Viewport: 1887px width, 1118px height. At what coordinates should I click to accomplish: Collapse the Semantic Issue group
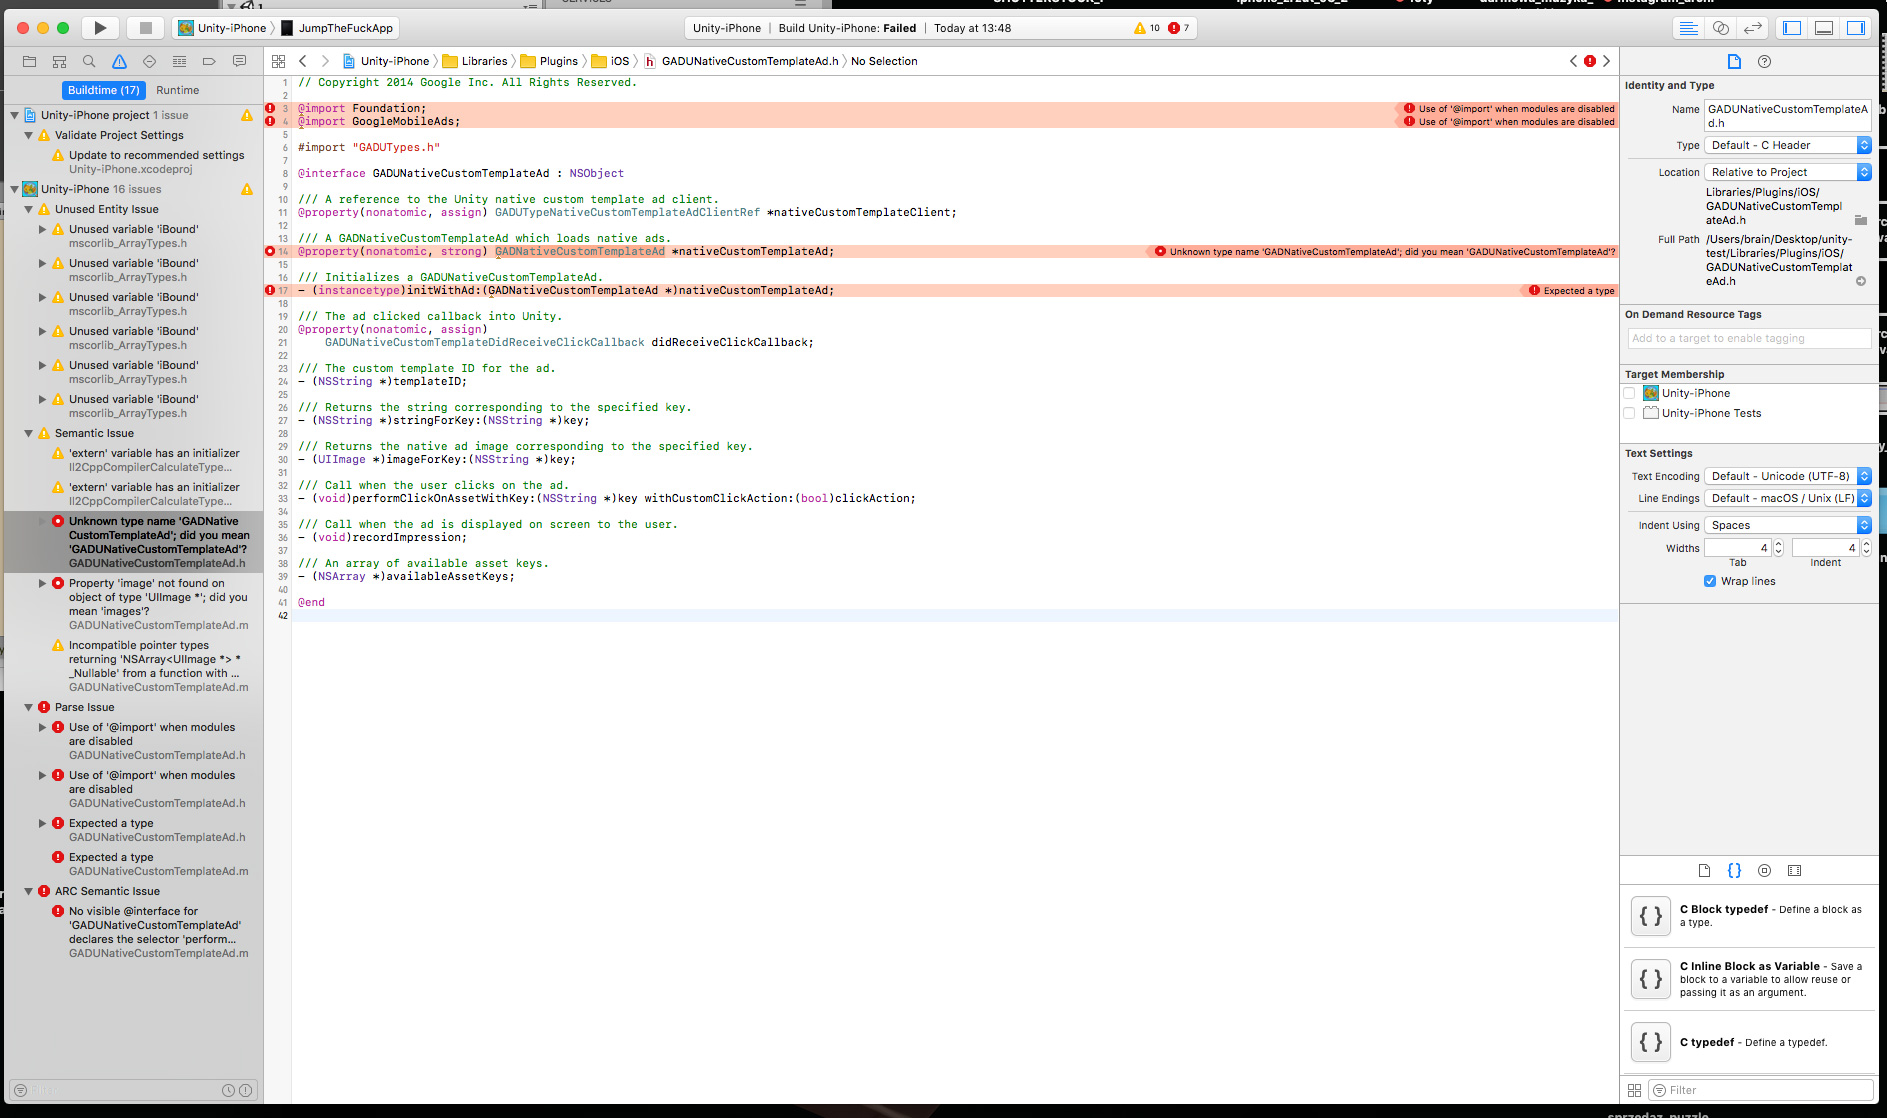coord(28,433)
